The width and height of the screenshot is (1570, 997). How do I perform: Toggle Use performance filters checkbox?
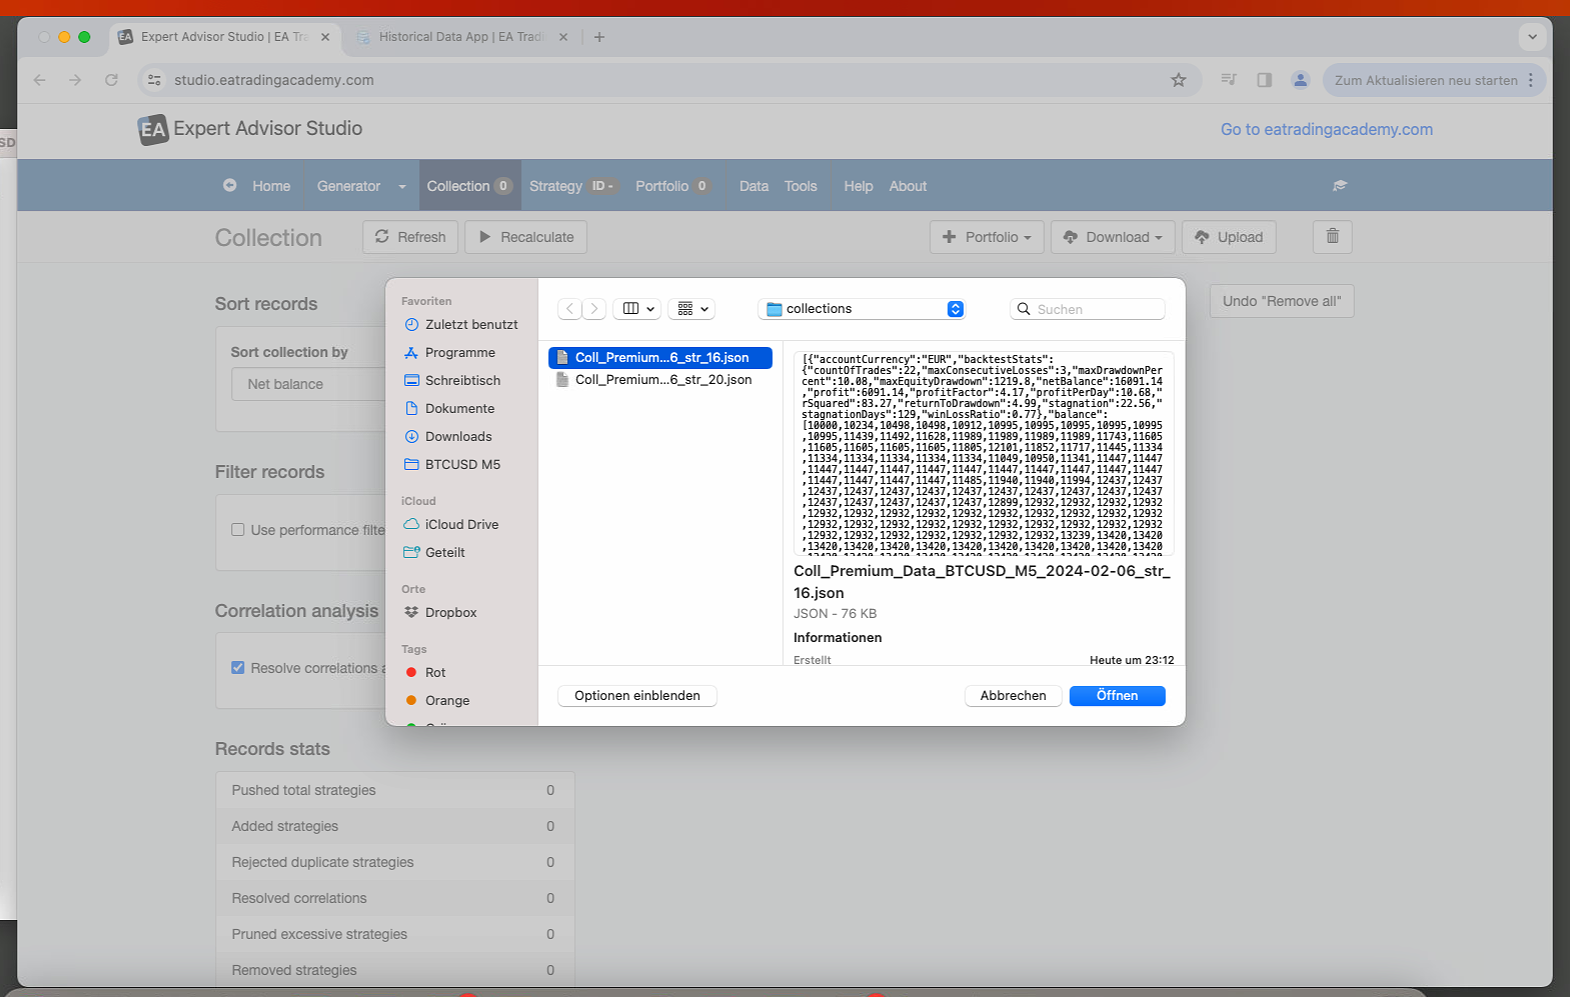(238, 530)
